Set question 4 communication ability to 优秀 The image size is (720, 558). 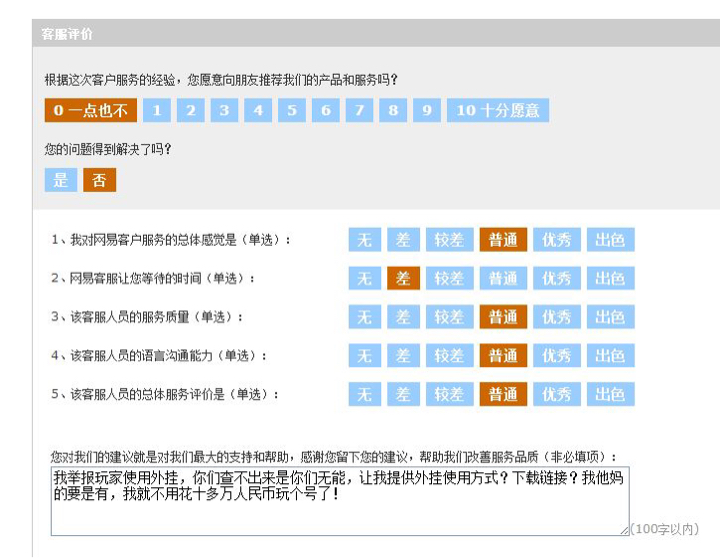(x=557, y=356)
